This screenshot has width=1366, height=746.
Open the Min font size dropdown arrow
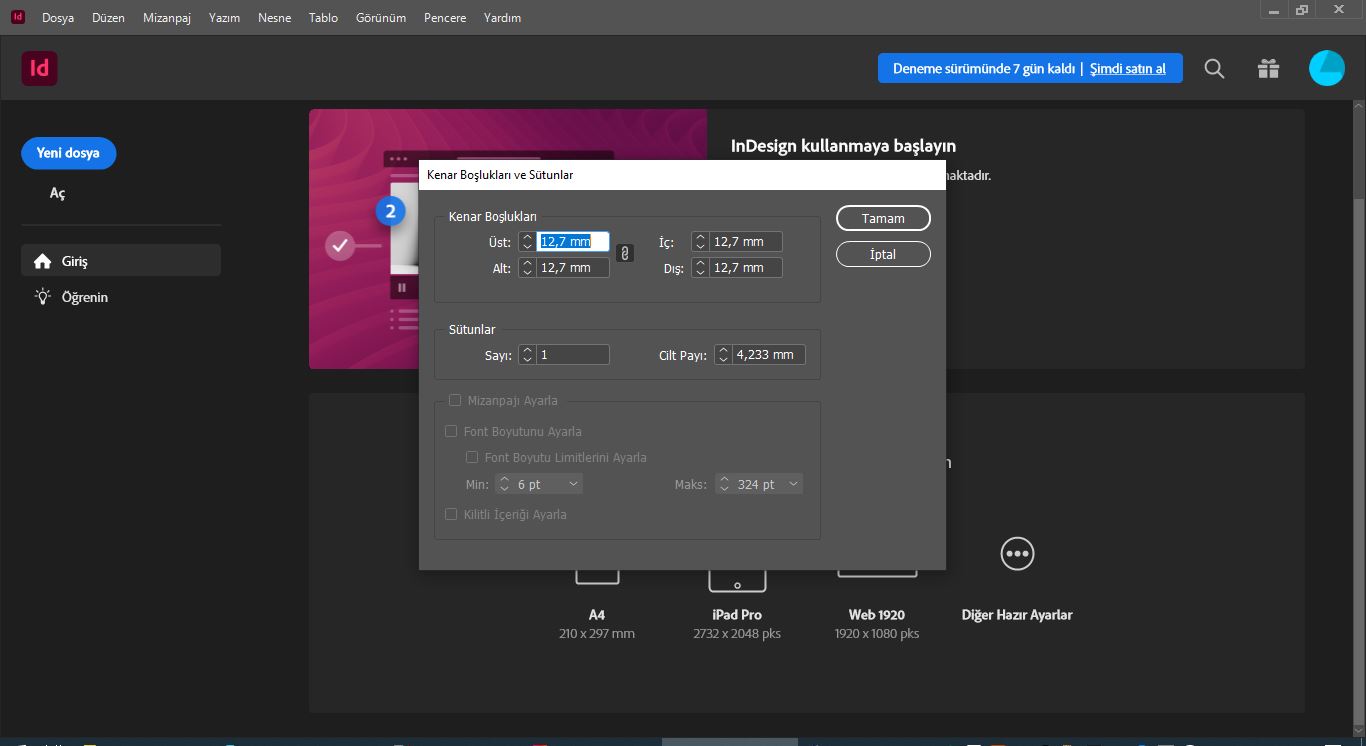pos(573,484)
